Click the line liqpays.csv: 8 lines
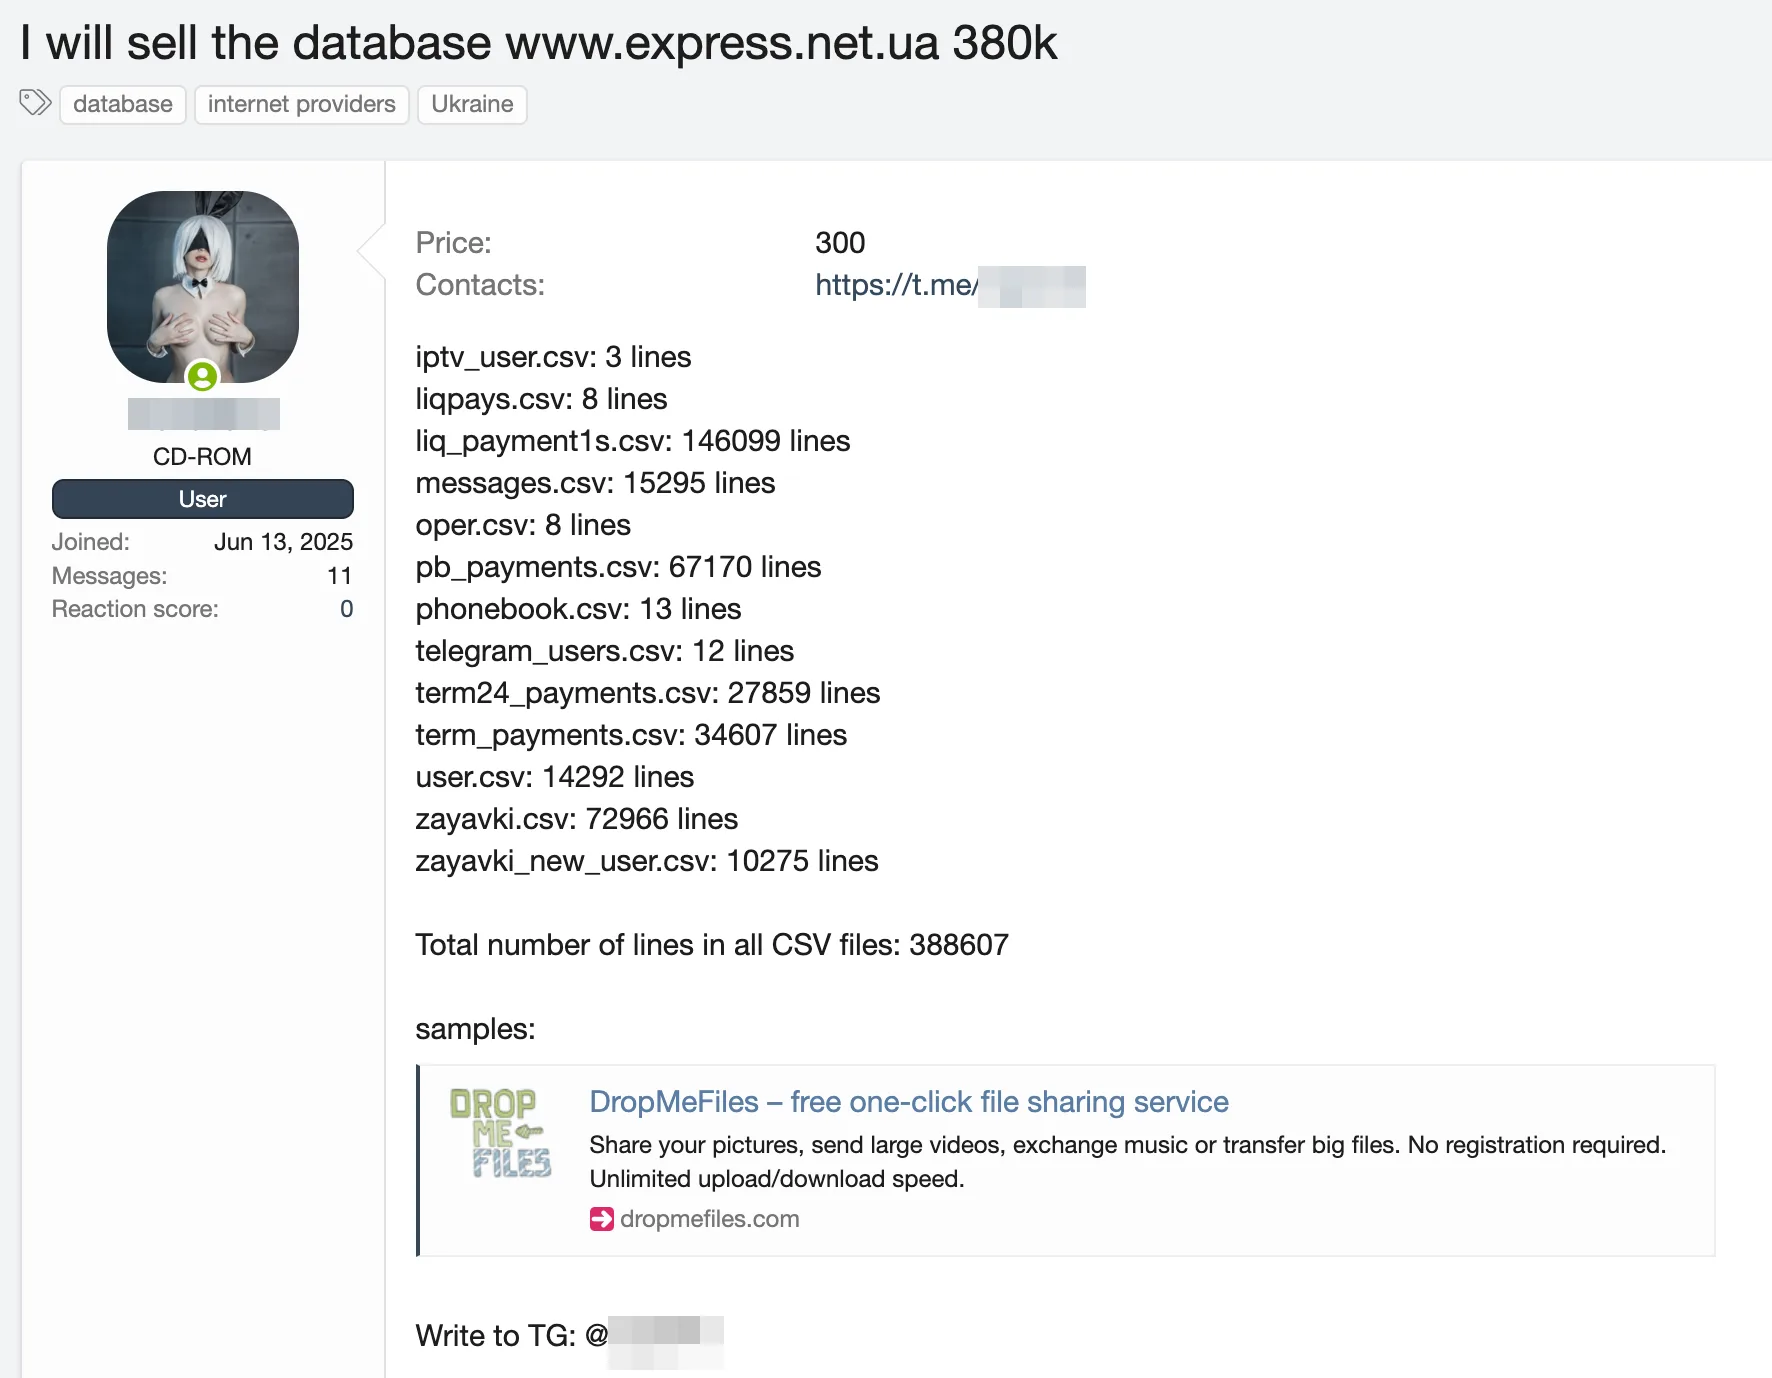 click(x=541, y=399)
